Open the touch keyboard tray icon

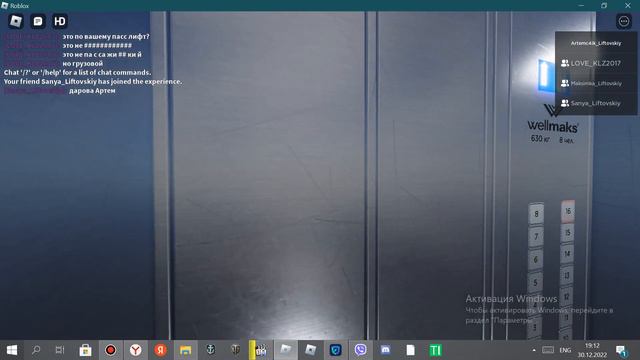click(548, 350)
